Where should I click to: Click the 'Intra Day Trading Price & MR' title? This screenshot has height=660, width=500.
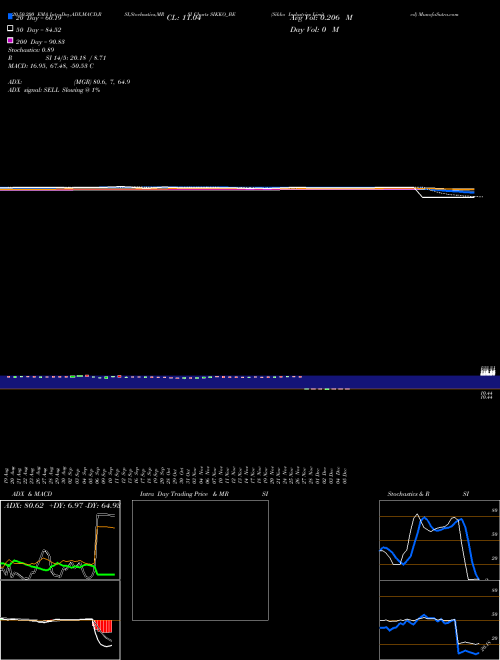184,494
